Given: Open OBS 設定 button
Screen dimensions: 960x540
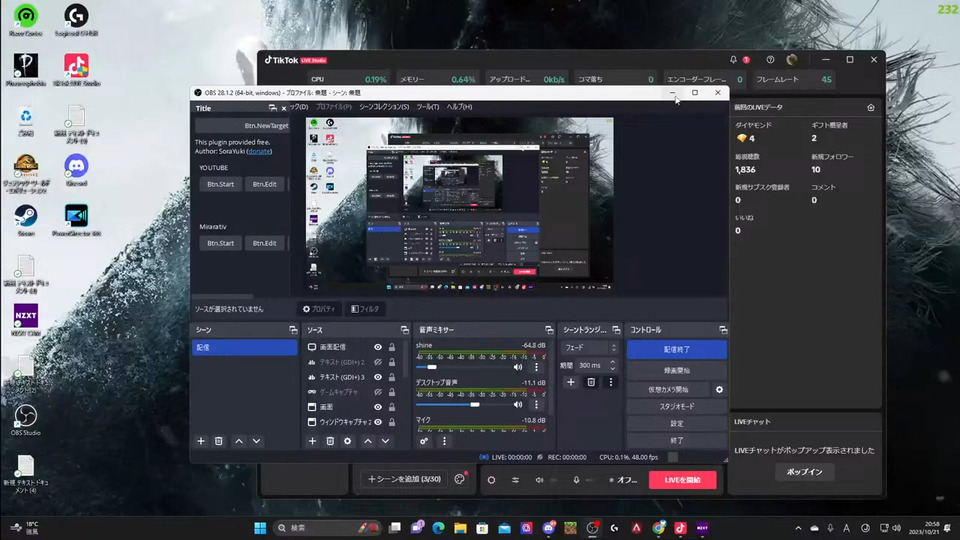Looking at the screenshot, I should tap(677, 424).
